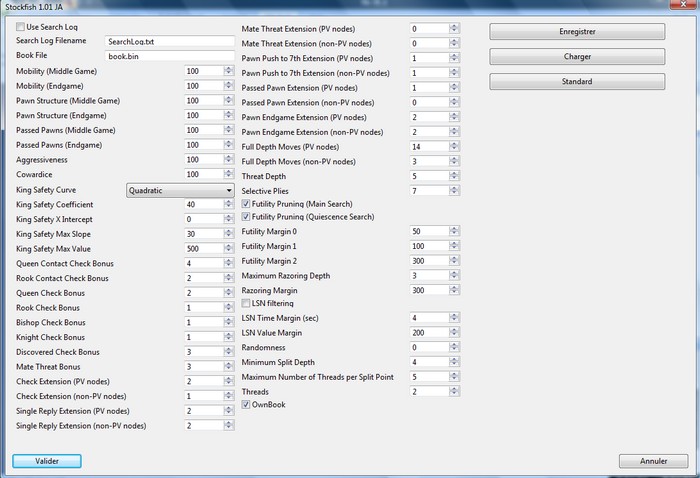Uncheck Futility Pruning (Quiescence Search)
Image resolution: width=700 pixels, height=478 pixels.
(247, 217)
